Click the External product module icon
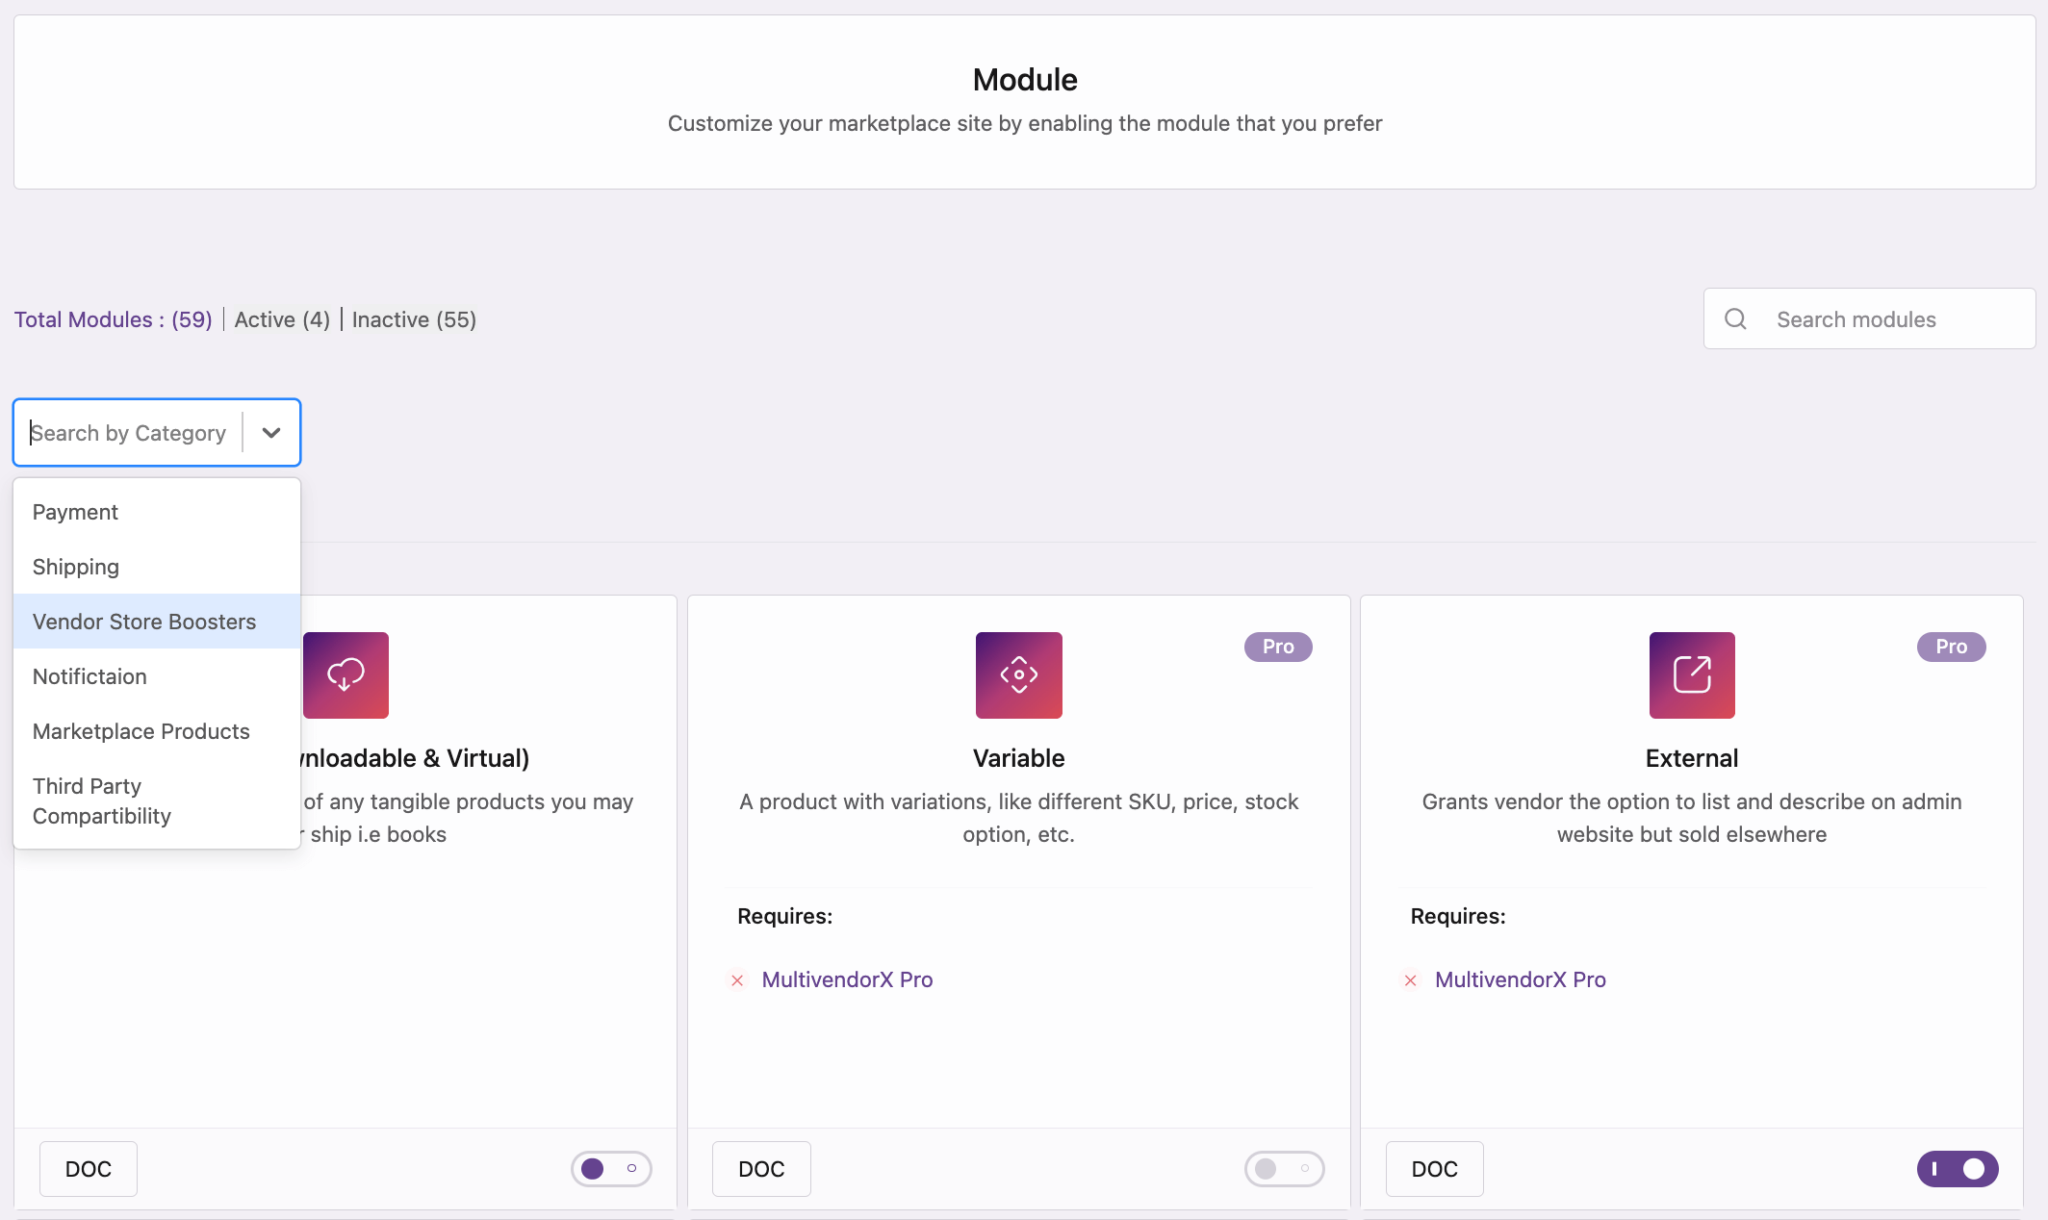This screenshot has height=1220, width=2048. (1691, 675)
